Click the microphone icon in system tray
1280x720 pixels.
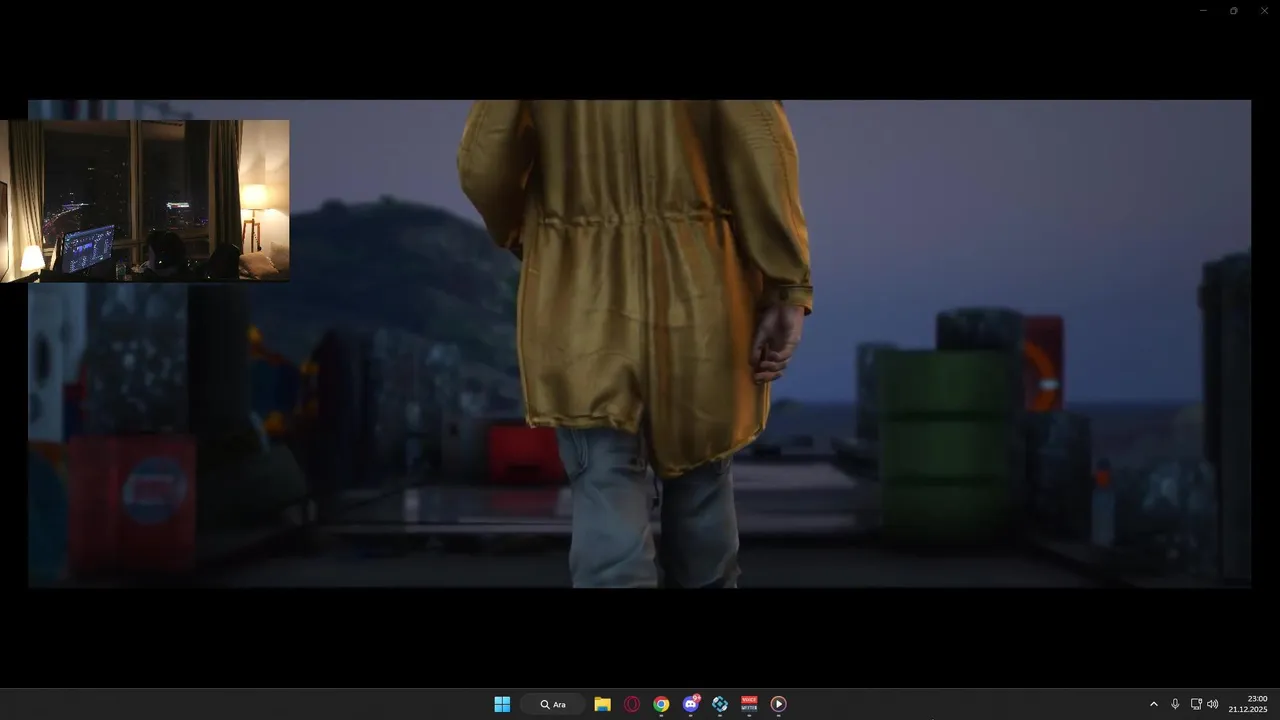pos(1175,704)
